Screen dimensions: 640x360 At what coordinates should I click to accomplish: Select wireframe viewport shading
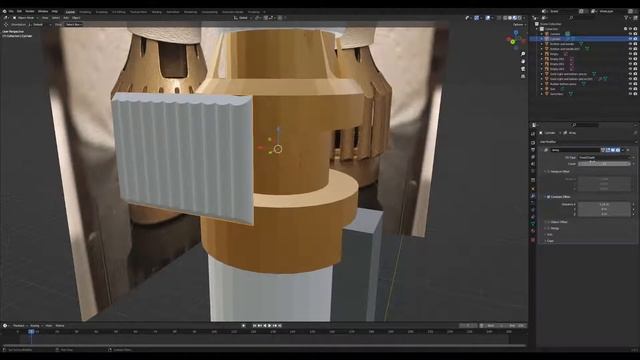point(505,18)
